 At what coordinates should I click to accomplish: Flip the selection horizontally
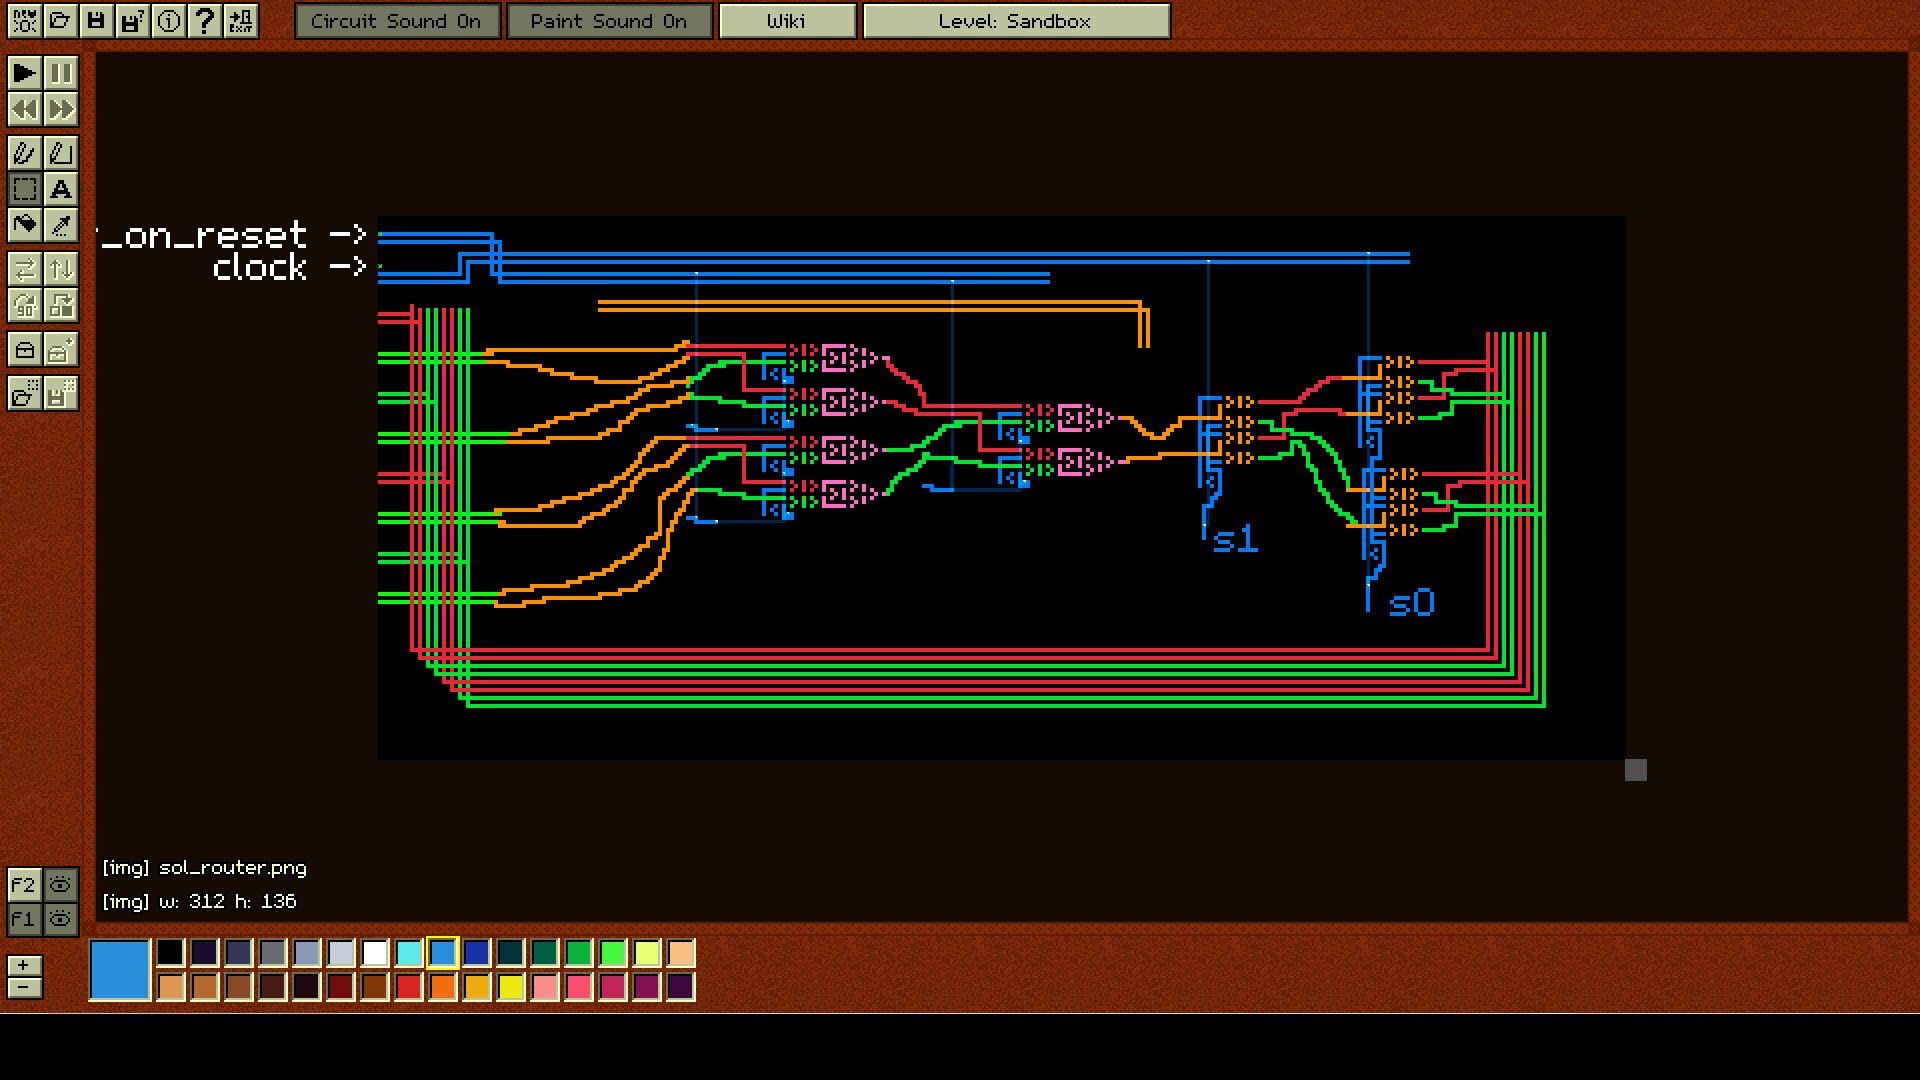click(25, 268)
